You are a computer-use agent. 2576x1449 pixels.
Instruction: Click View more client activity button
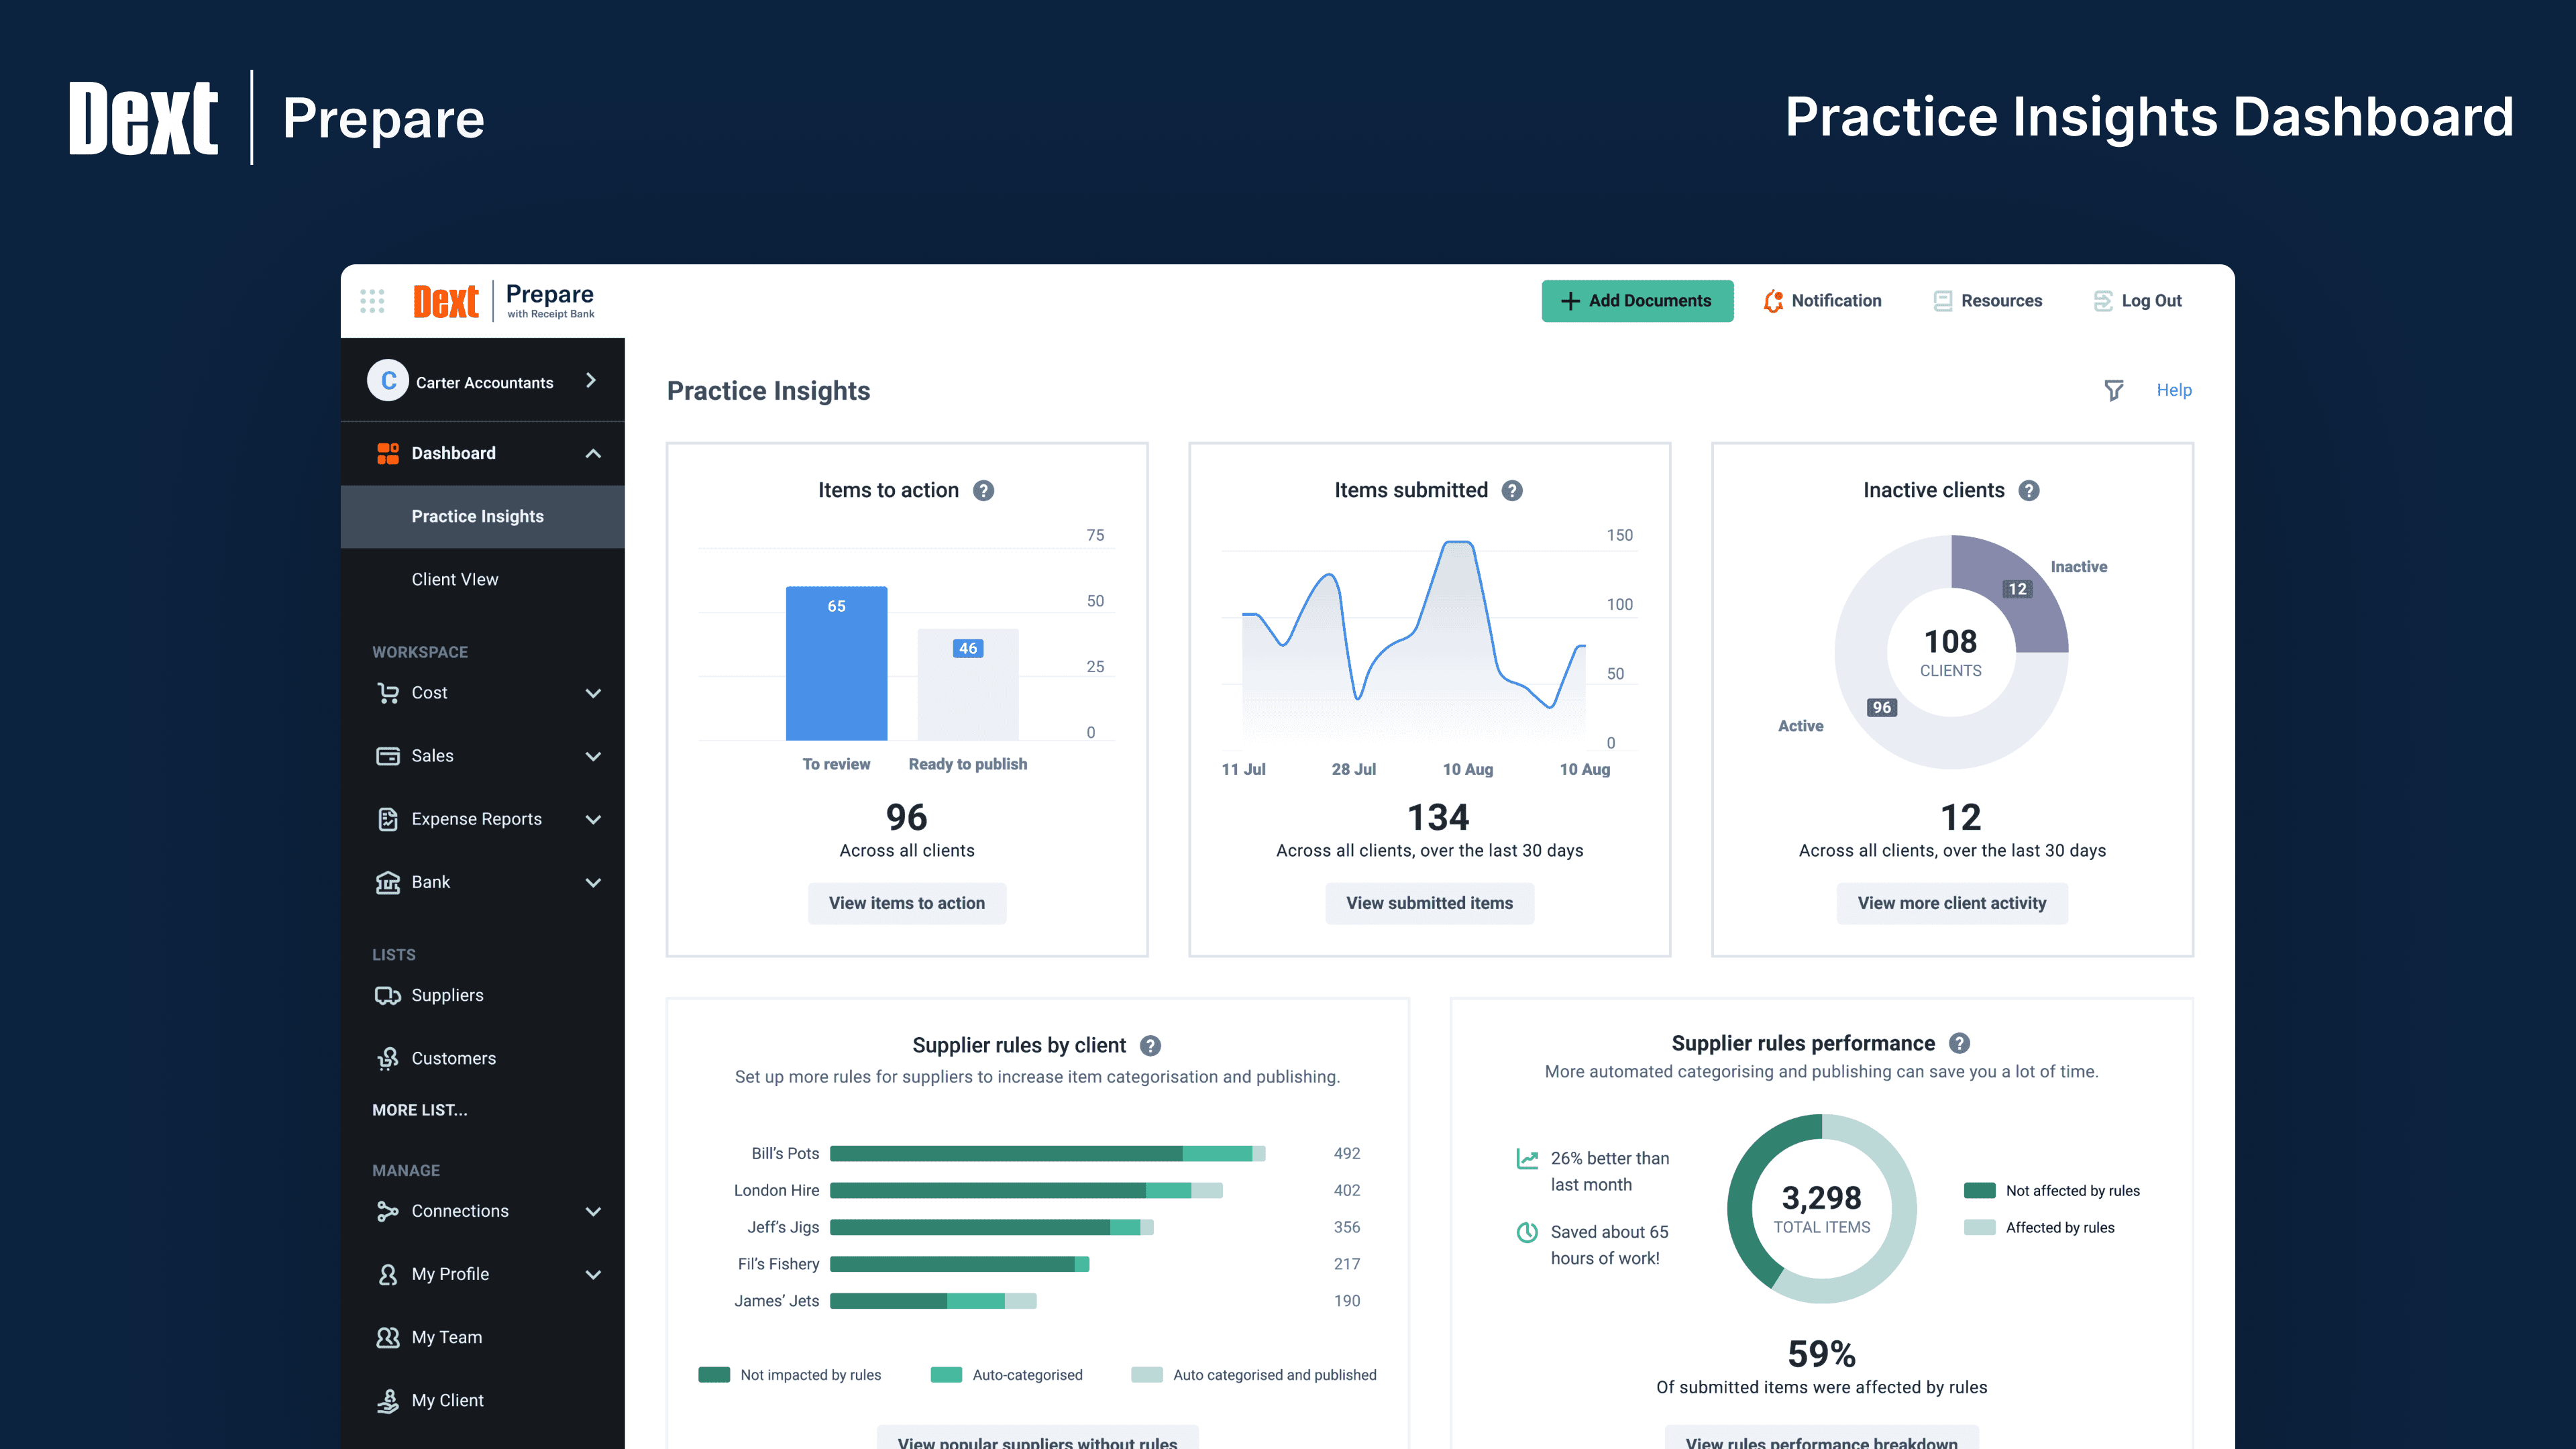point(1952,903)
